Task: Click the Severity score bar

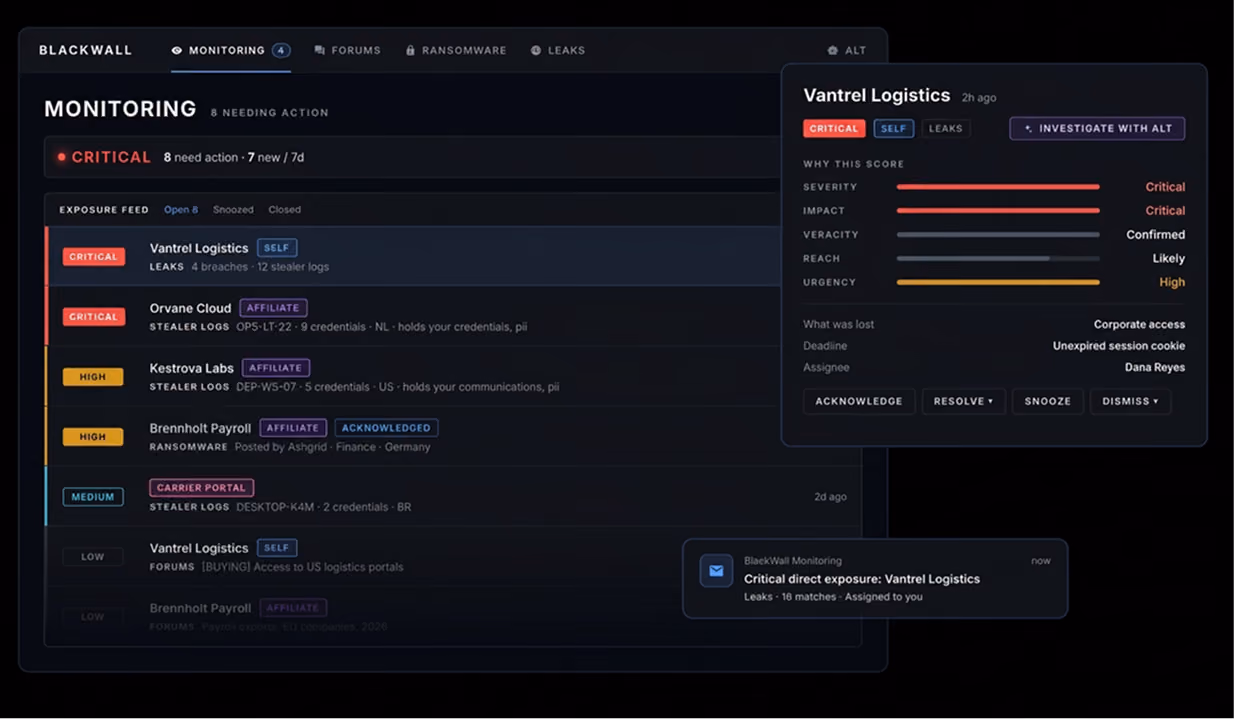Action: (998, 187)
